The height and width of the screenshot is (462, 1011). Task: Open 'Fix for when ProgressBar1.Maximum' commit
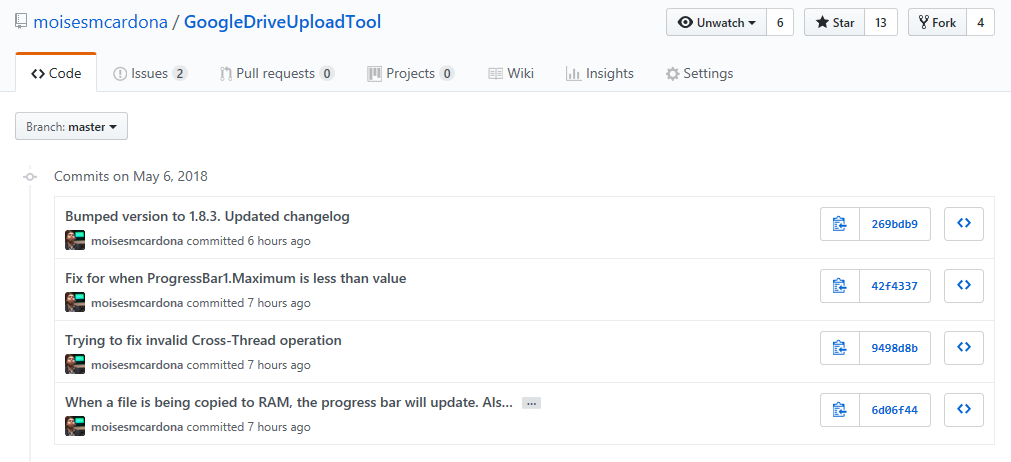tap(235, 278)
